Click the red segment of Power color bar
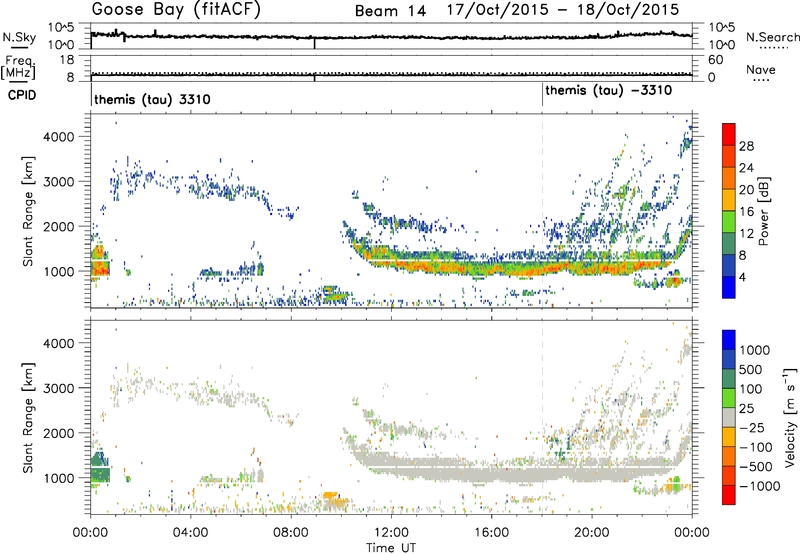The height and width of the screenshot is (554, 800). tap(729, 135)
